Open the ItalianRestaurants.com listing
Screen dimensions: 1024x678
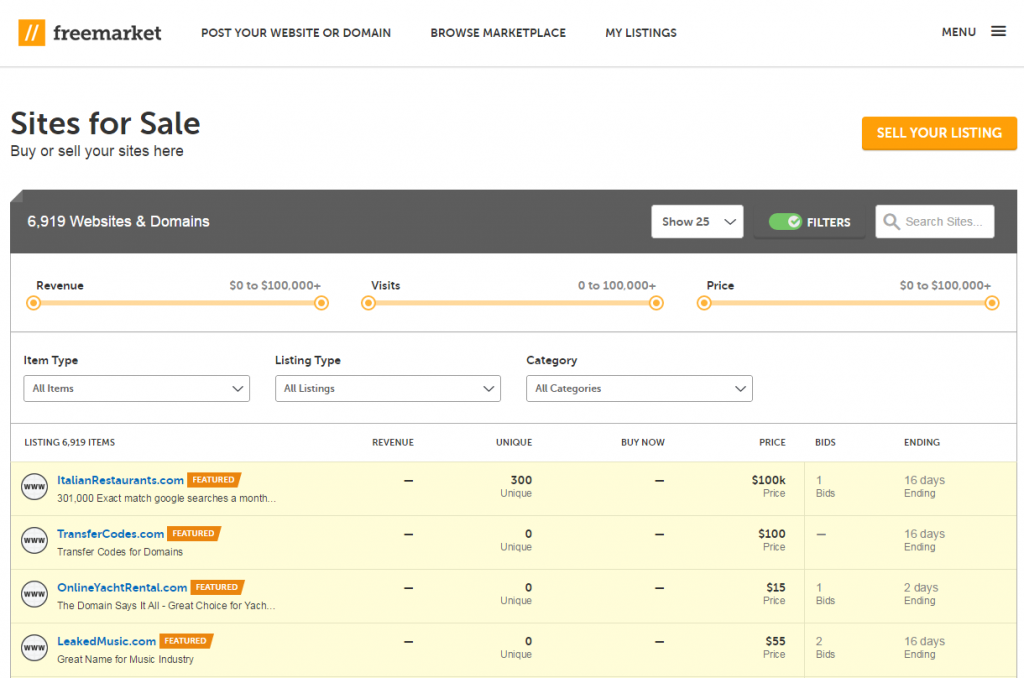click(120, 480)
